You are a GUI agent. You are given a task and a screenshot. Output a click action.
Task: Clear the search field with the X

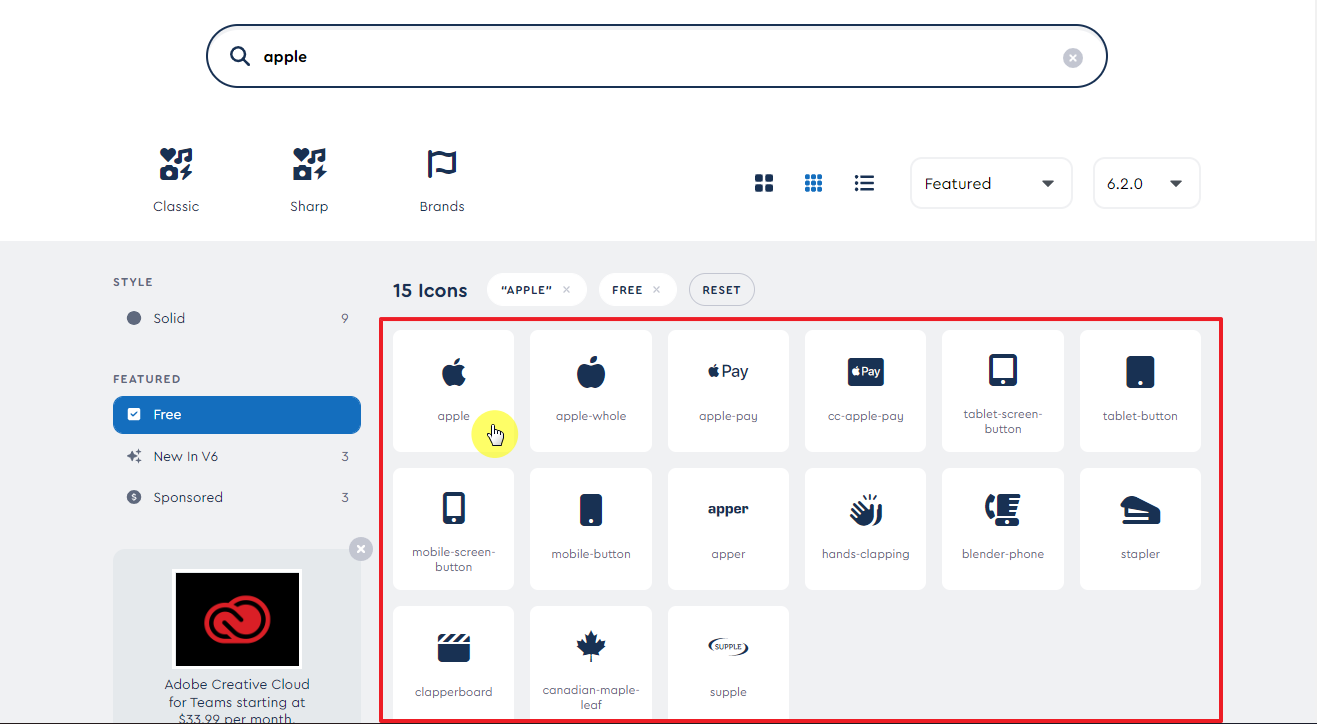click(x=1073, y=58)
